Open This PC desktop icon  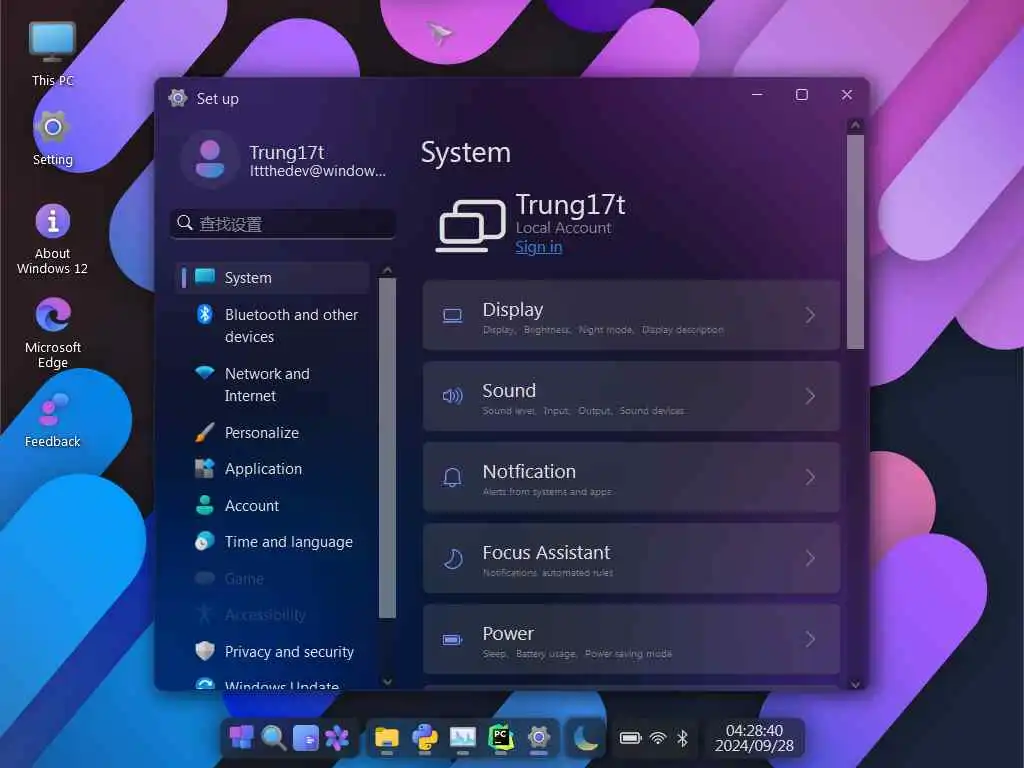point(52,54)
